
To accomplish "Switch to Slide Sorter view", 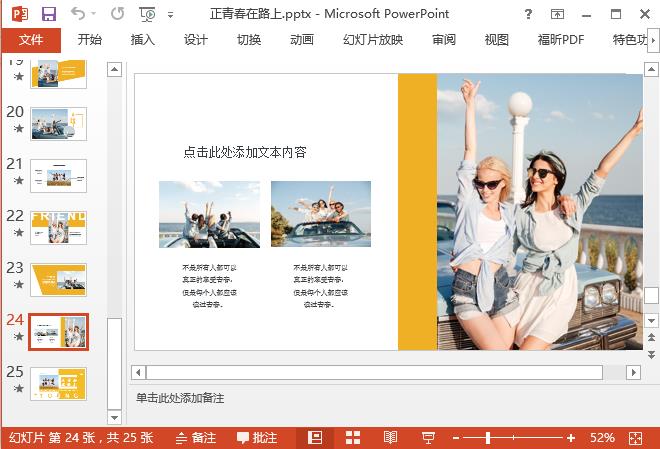I will (x=353, y=438).
